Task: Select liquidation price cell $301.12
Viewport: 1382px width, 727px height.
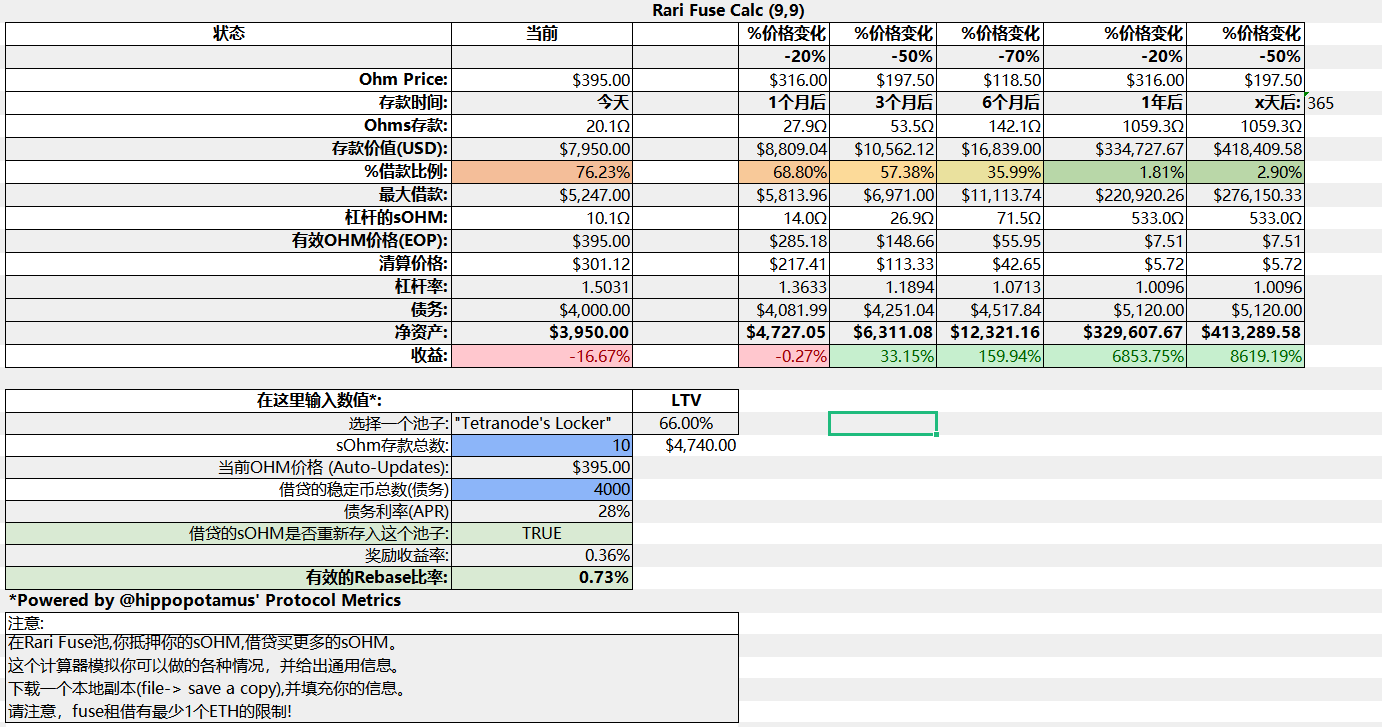Action: click(542, 264)
